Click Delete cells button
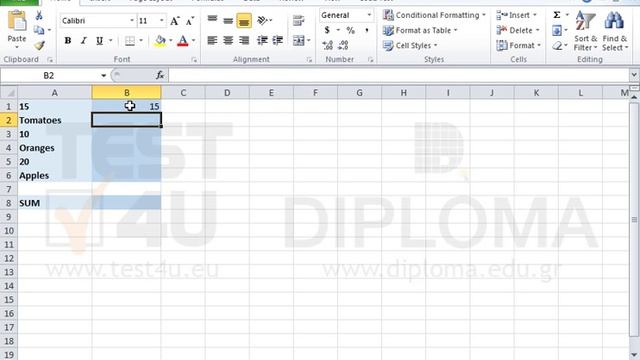Screen dimensions: 640x360 pos(518,30)
